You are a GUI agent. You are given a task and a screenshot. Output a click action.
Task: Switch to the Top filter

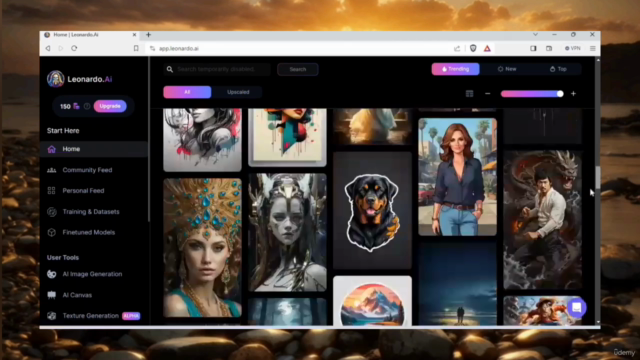558,69
